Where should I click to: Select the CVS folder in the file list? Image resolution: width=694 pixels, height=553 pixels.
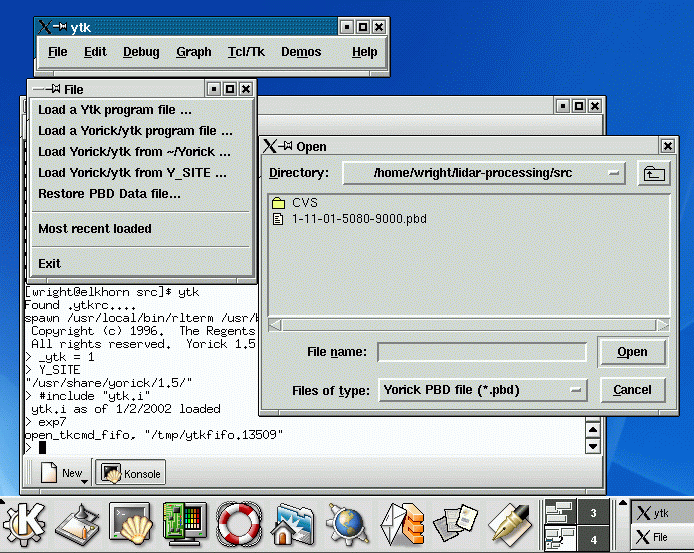point(304,203)
